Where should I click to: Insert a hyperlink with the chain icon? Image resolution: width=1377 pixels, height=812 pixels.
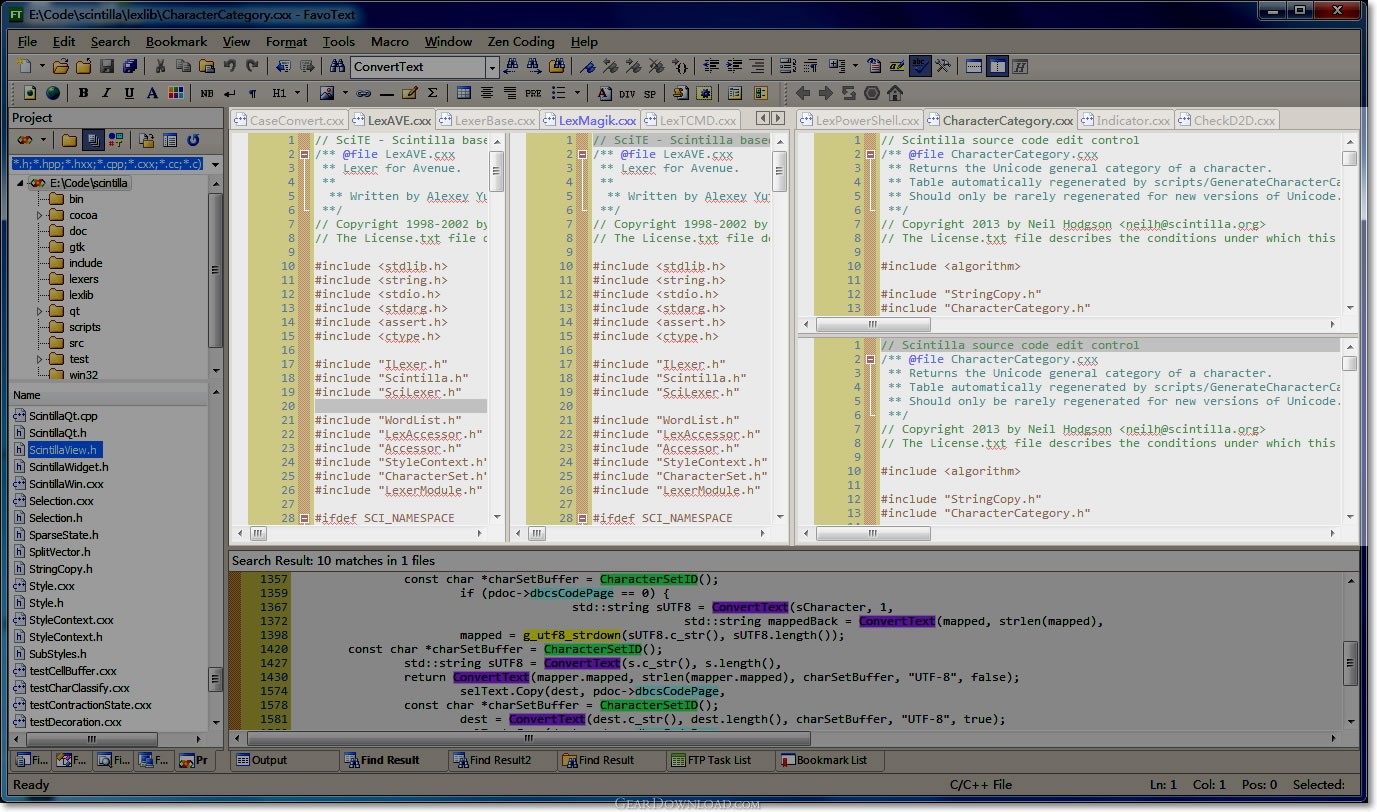click(364, 94)
